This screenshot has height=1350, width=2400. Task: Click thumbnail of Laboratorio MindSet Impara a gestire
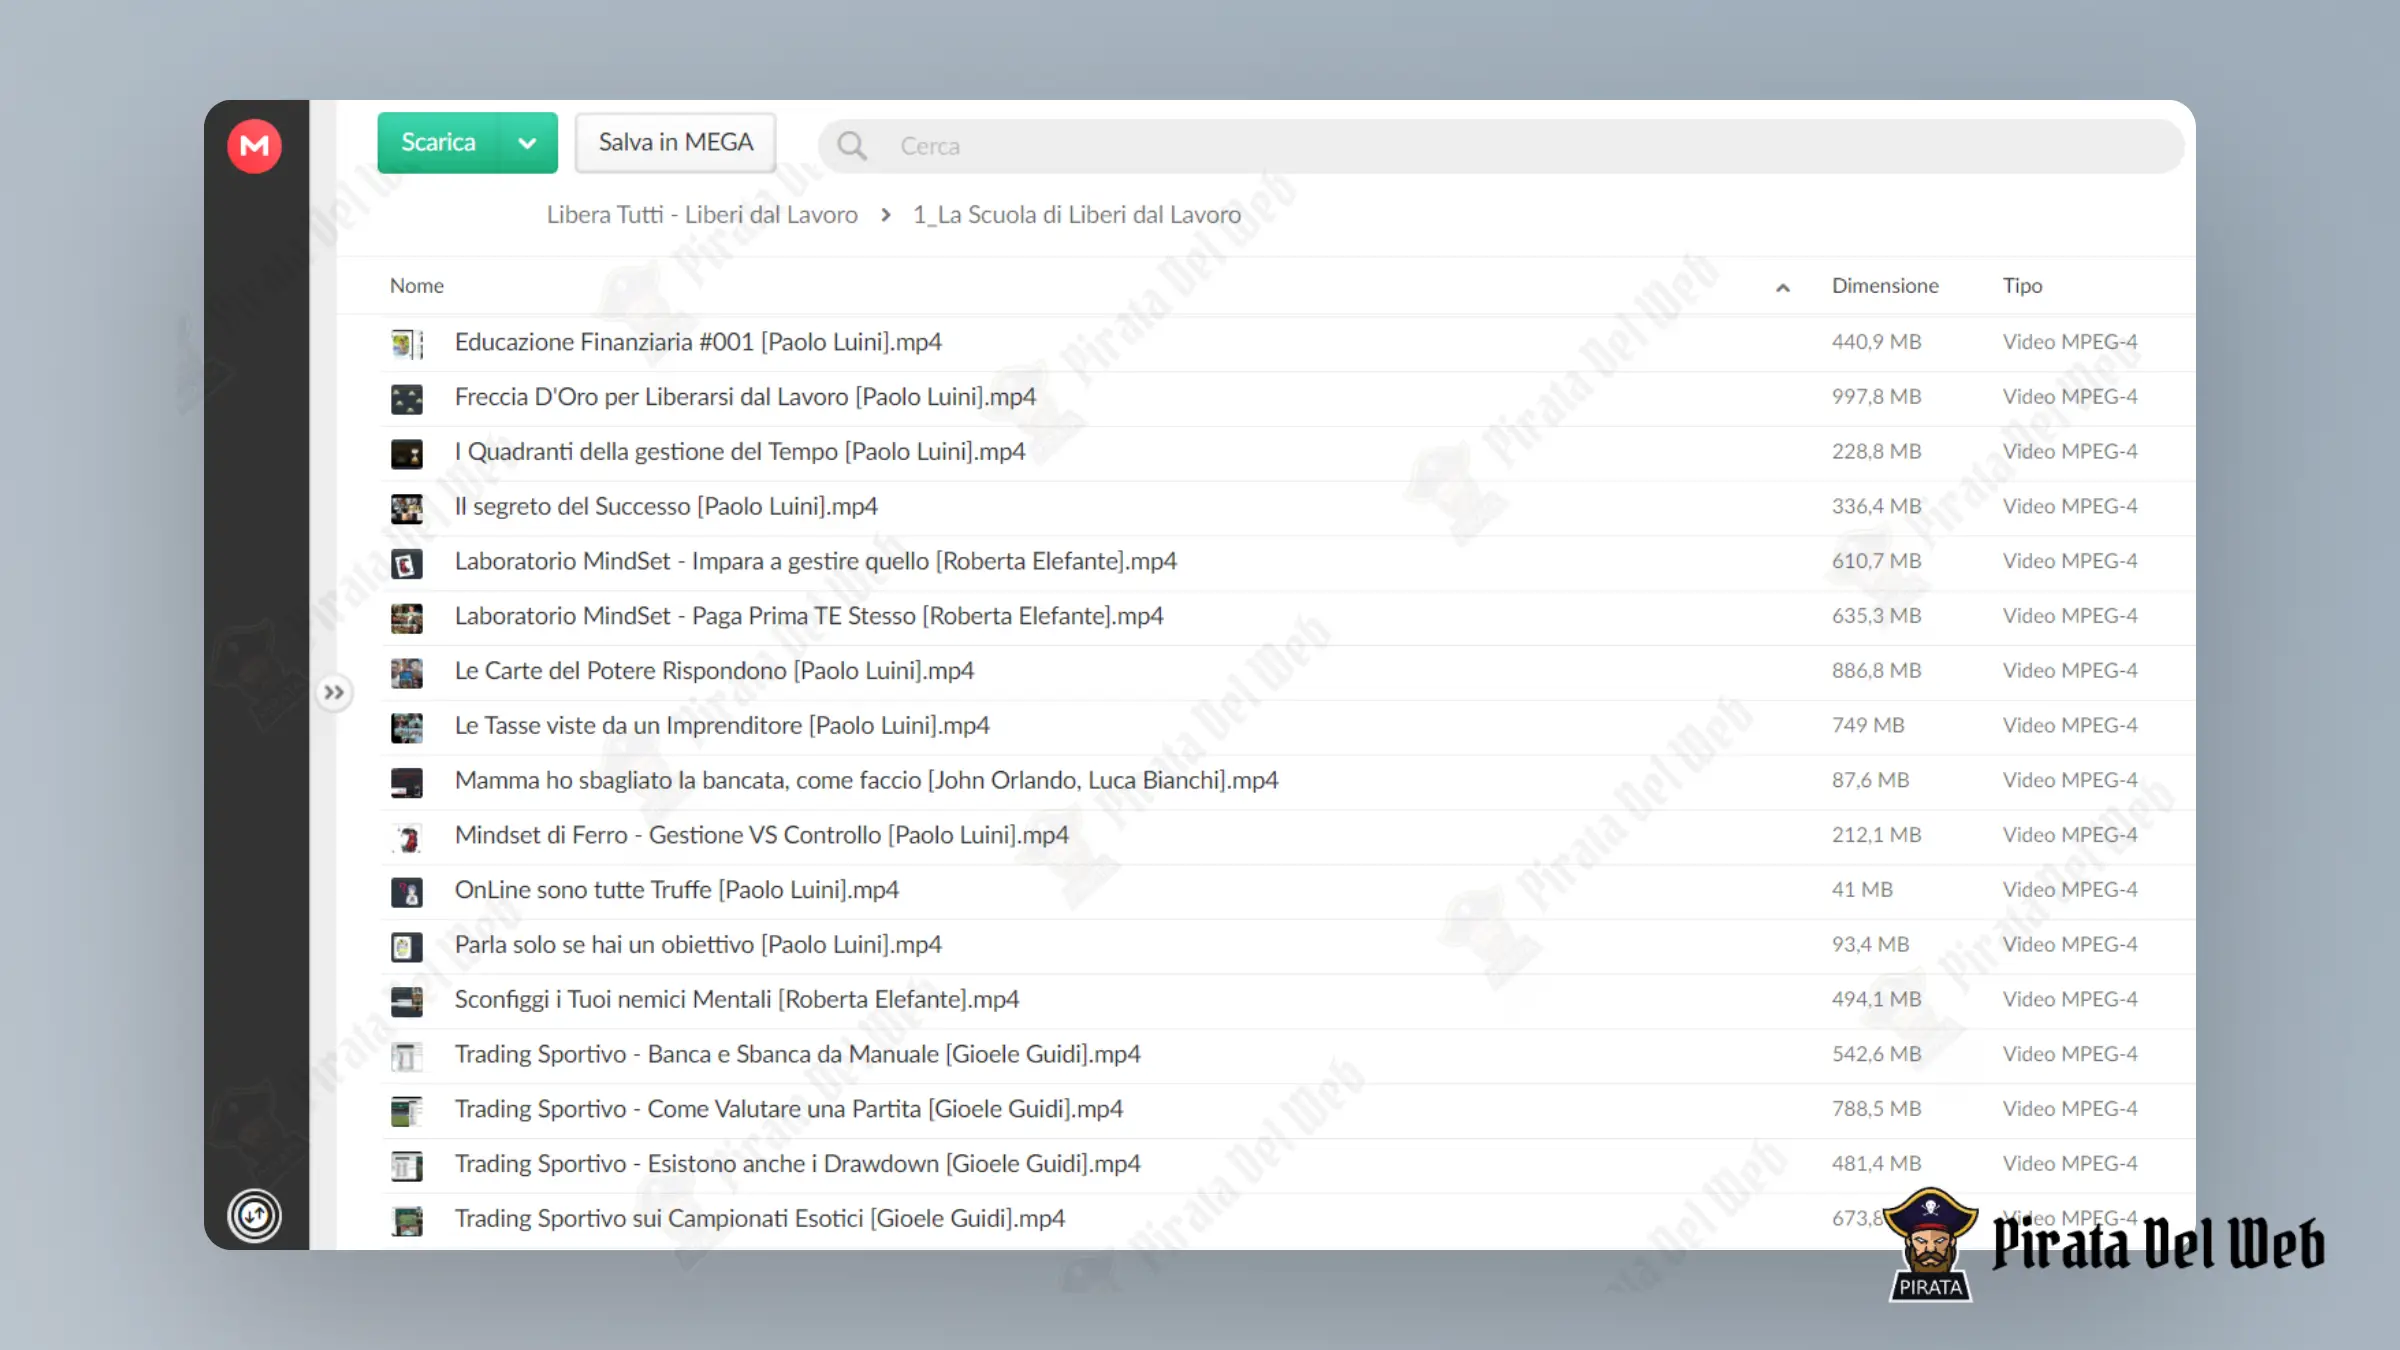click(x=407, y=564)
